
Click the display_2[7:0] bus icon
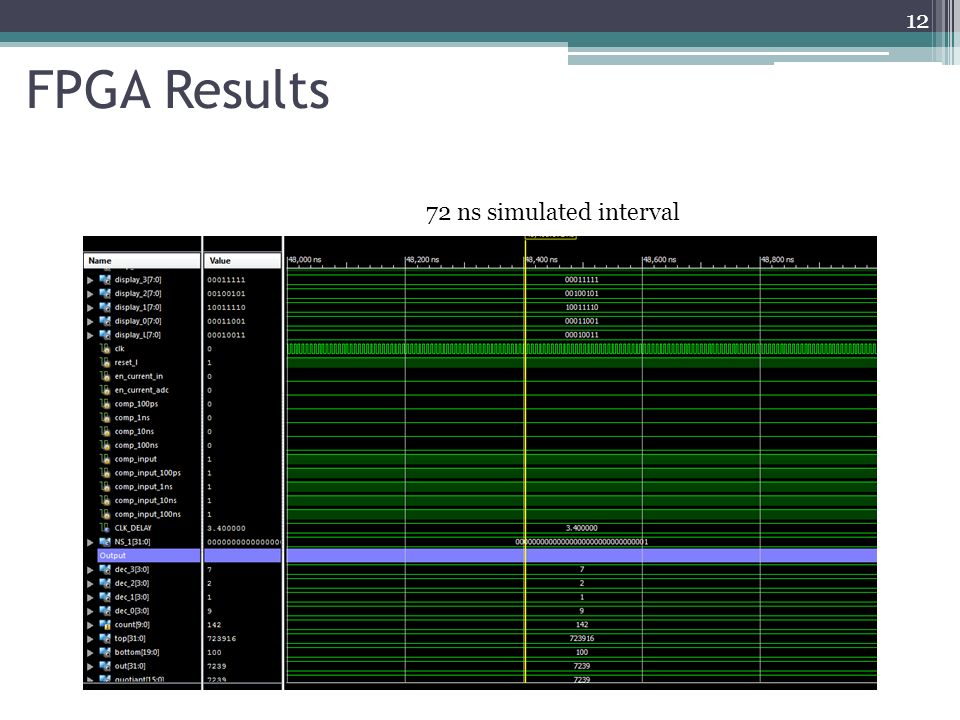(105, 294)
